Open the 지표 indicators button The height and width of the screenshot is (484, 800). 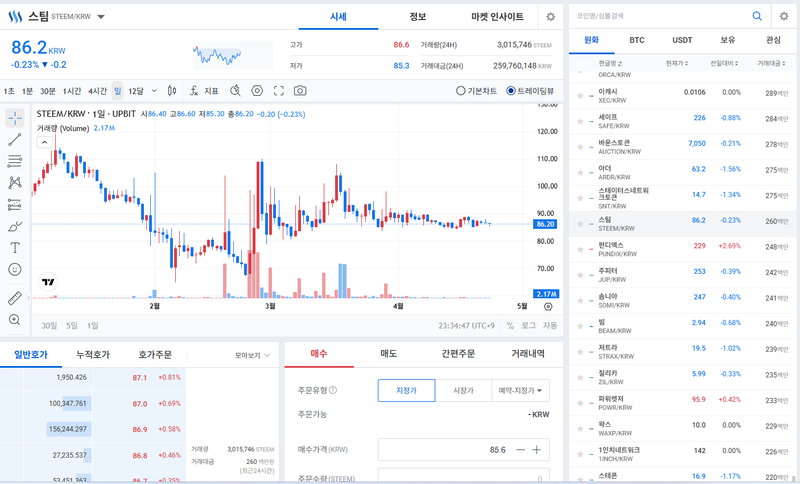(205, 91)
